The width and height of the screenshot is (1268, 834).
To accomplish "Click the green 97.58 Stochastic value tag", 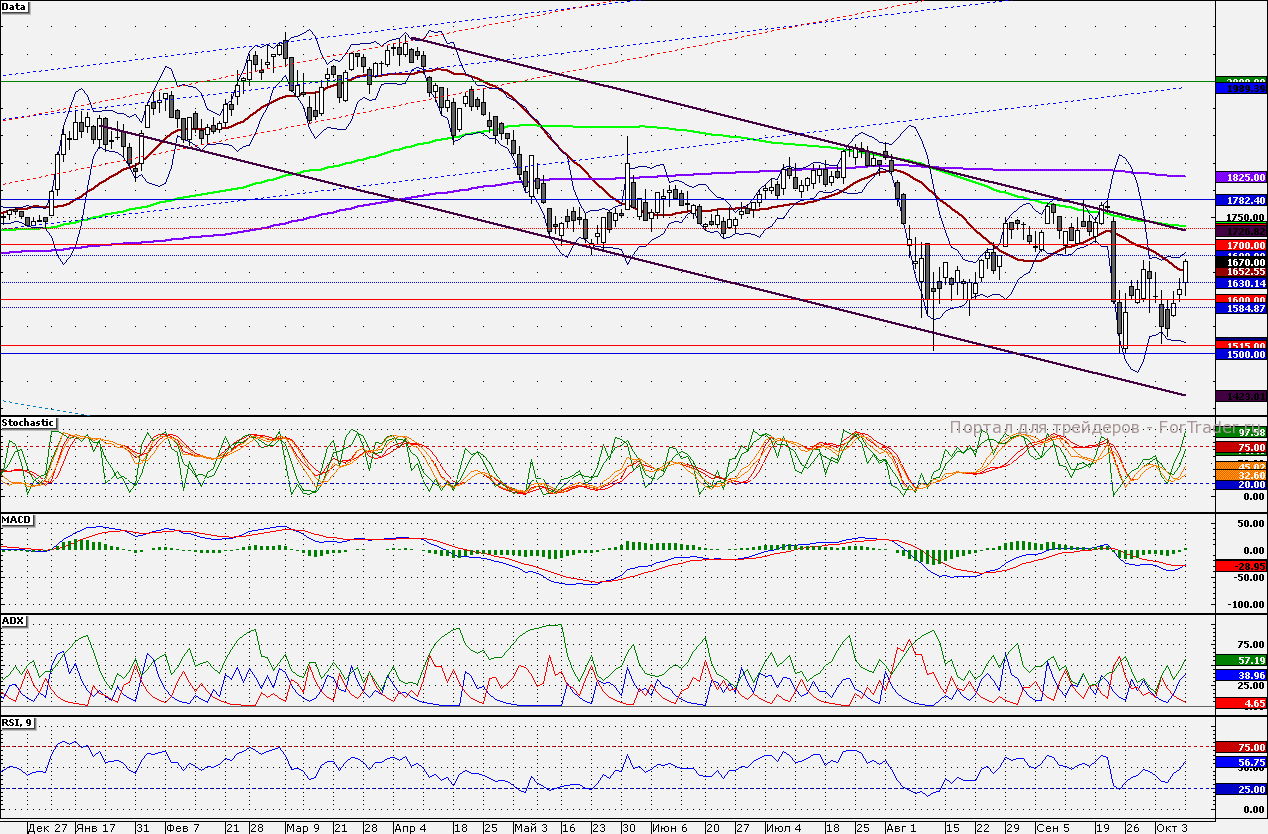I will point(1243,432).
